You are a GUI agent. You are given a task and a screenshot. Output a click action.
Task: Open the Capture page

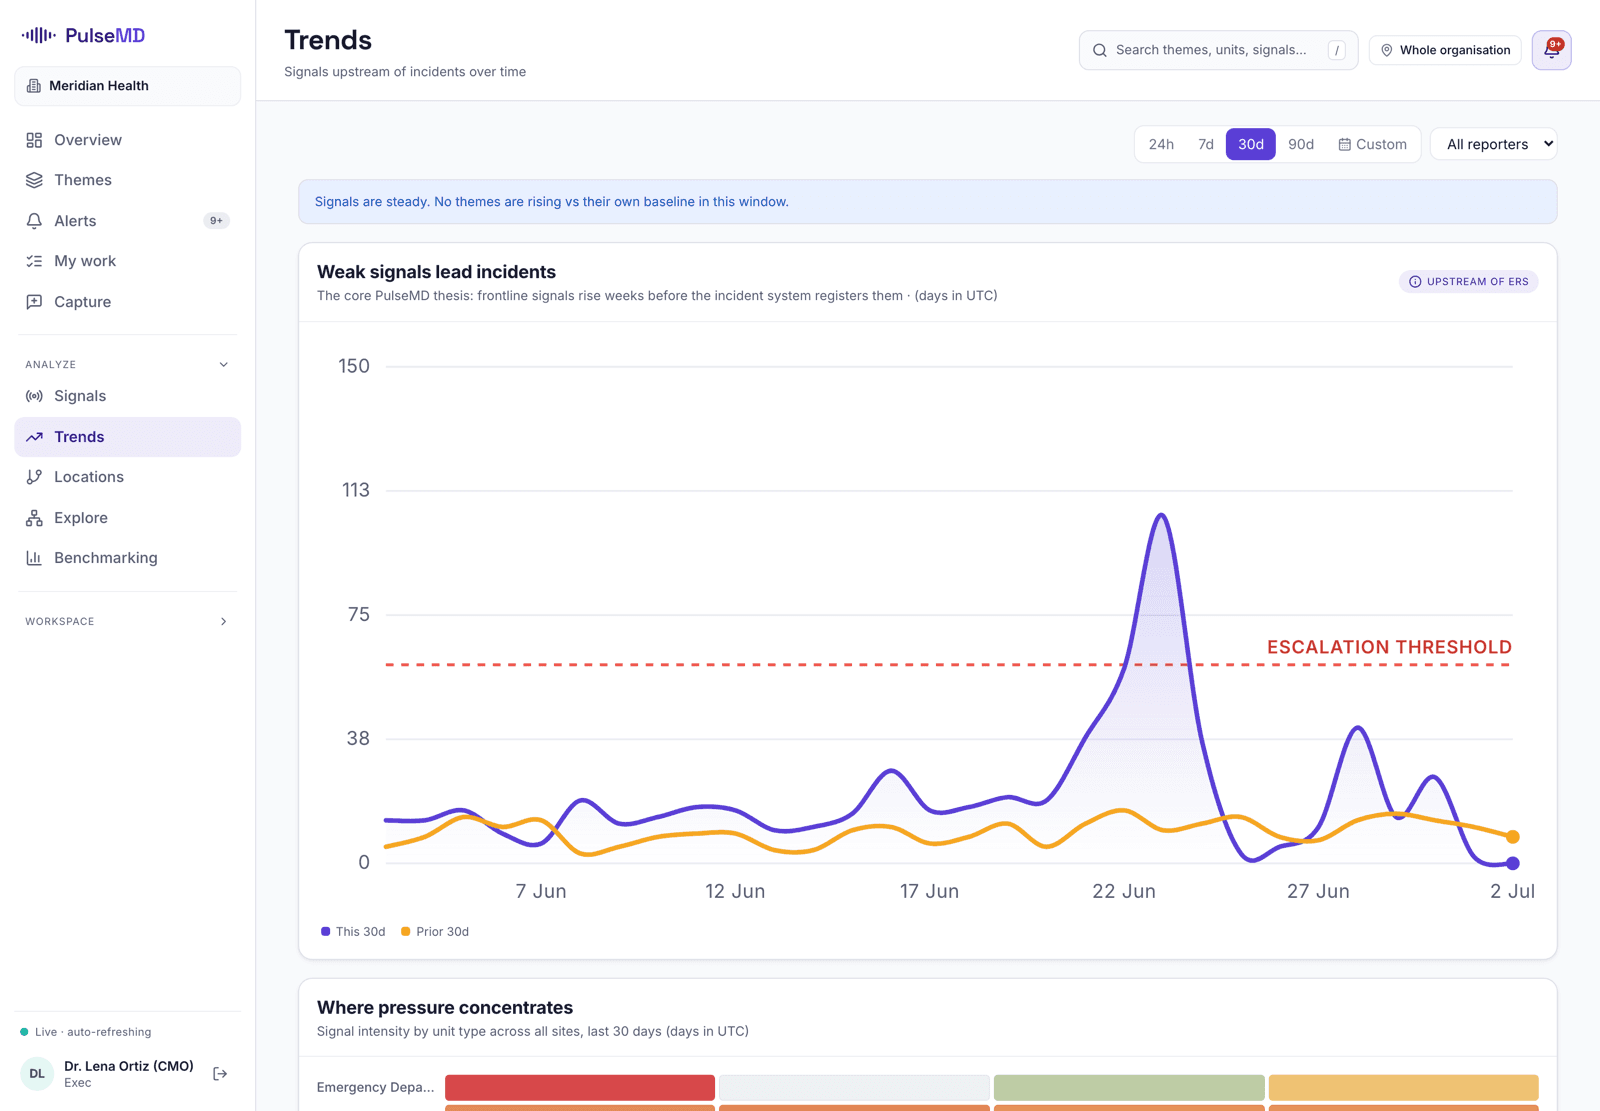pos(128,302)
